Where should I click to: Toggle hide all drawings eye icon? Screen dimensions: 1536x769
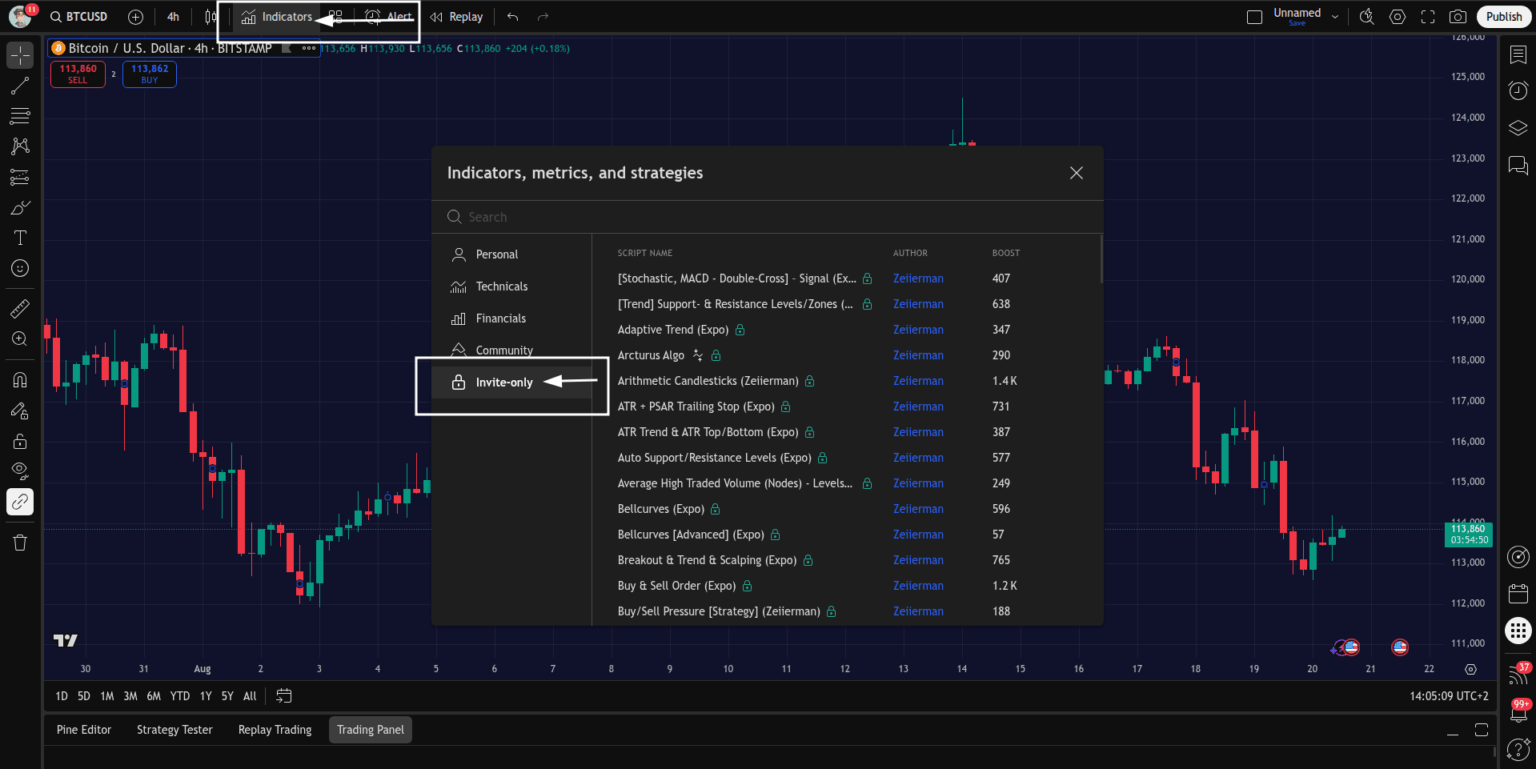20,471
